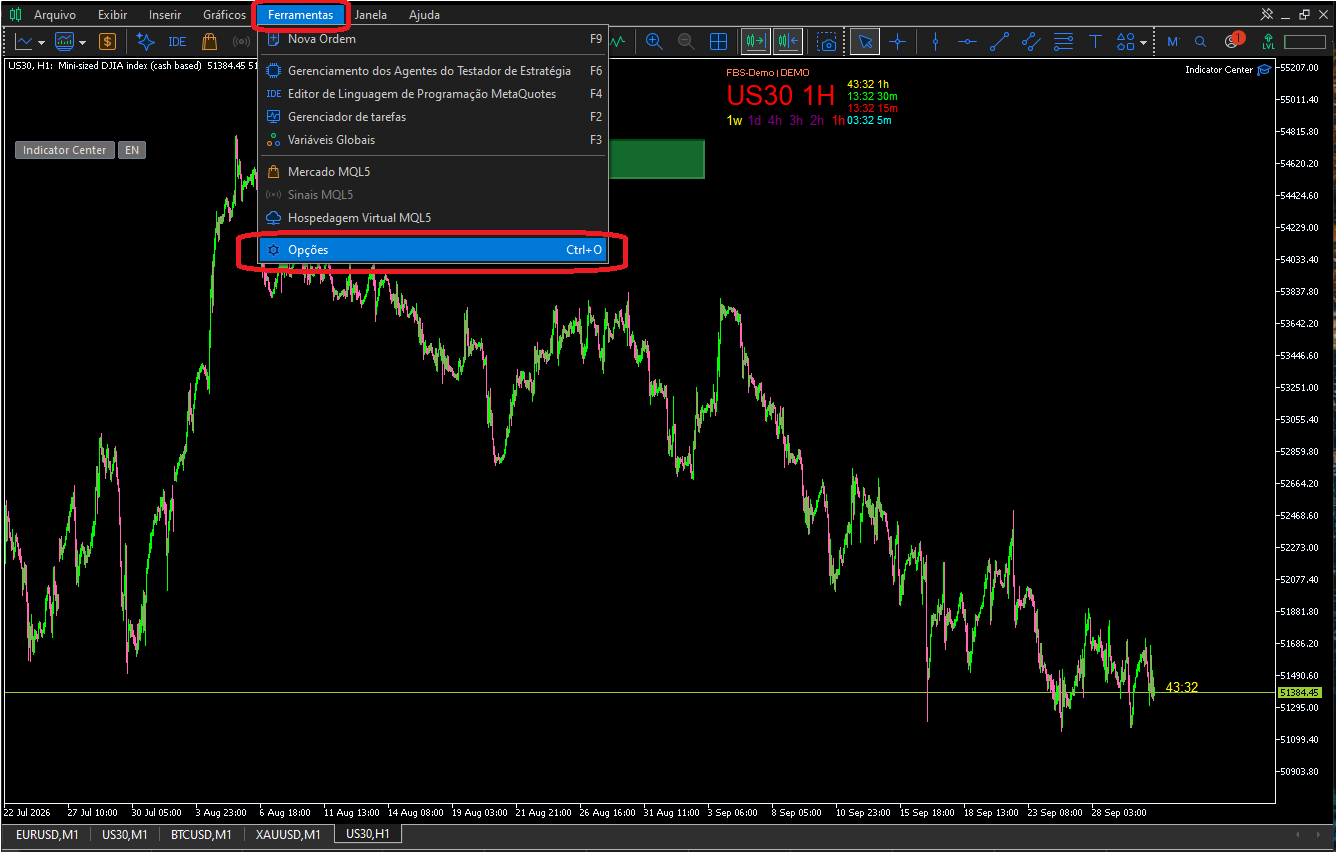The width and height of the screenshot is (1339, 853).
Task: Select the Fibonacci retracement tool
Action: pyautogui.click(x=1063, y=42)
